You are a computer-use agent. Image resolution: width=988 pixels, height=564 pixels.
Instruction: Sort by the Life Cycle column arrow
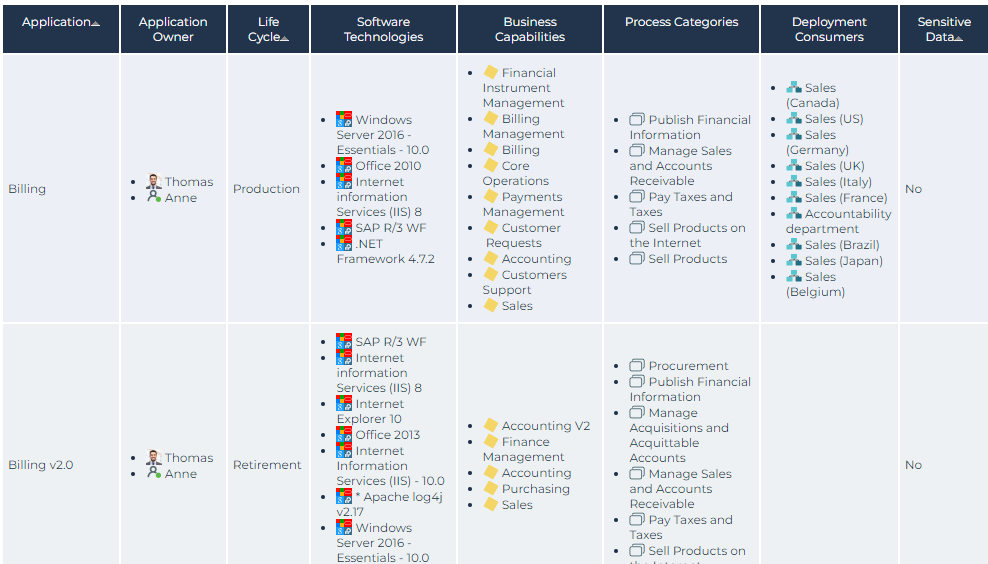[285, 39]
